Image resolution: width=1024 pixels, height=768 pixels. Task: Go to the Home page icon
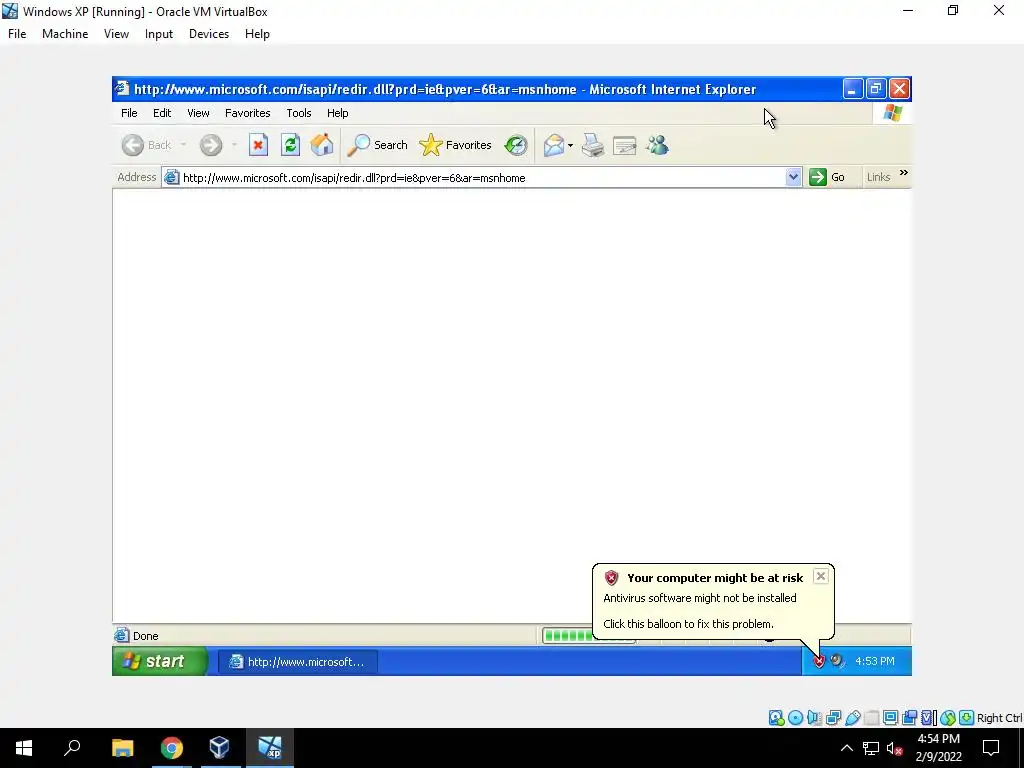[322, 145]
